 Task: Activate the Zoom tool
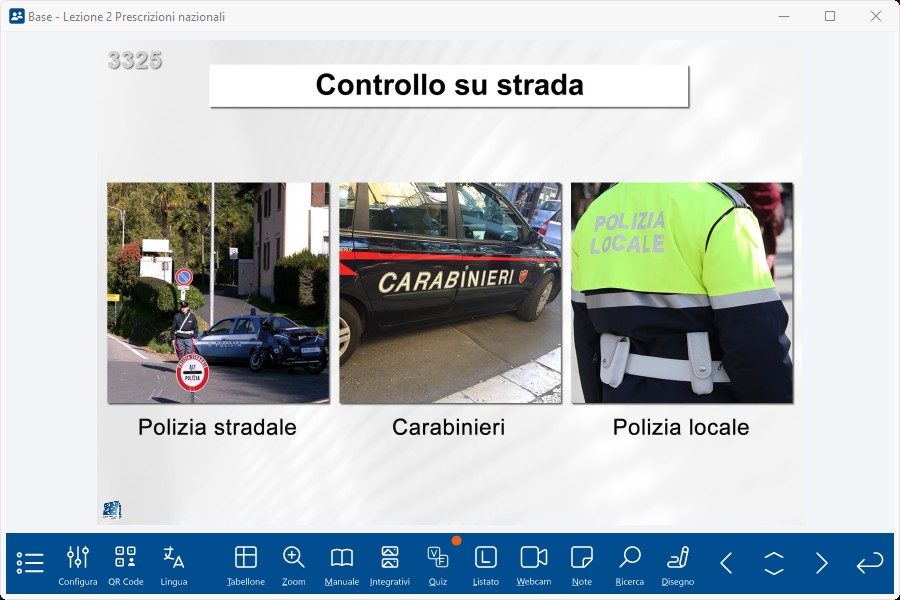point(294,565)
